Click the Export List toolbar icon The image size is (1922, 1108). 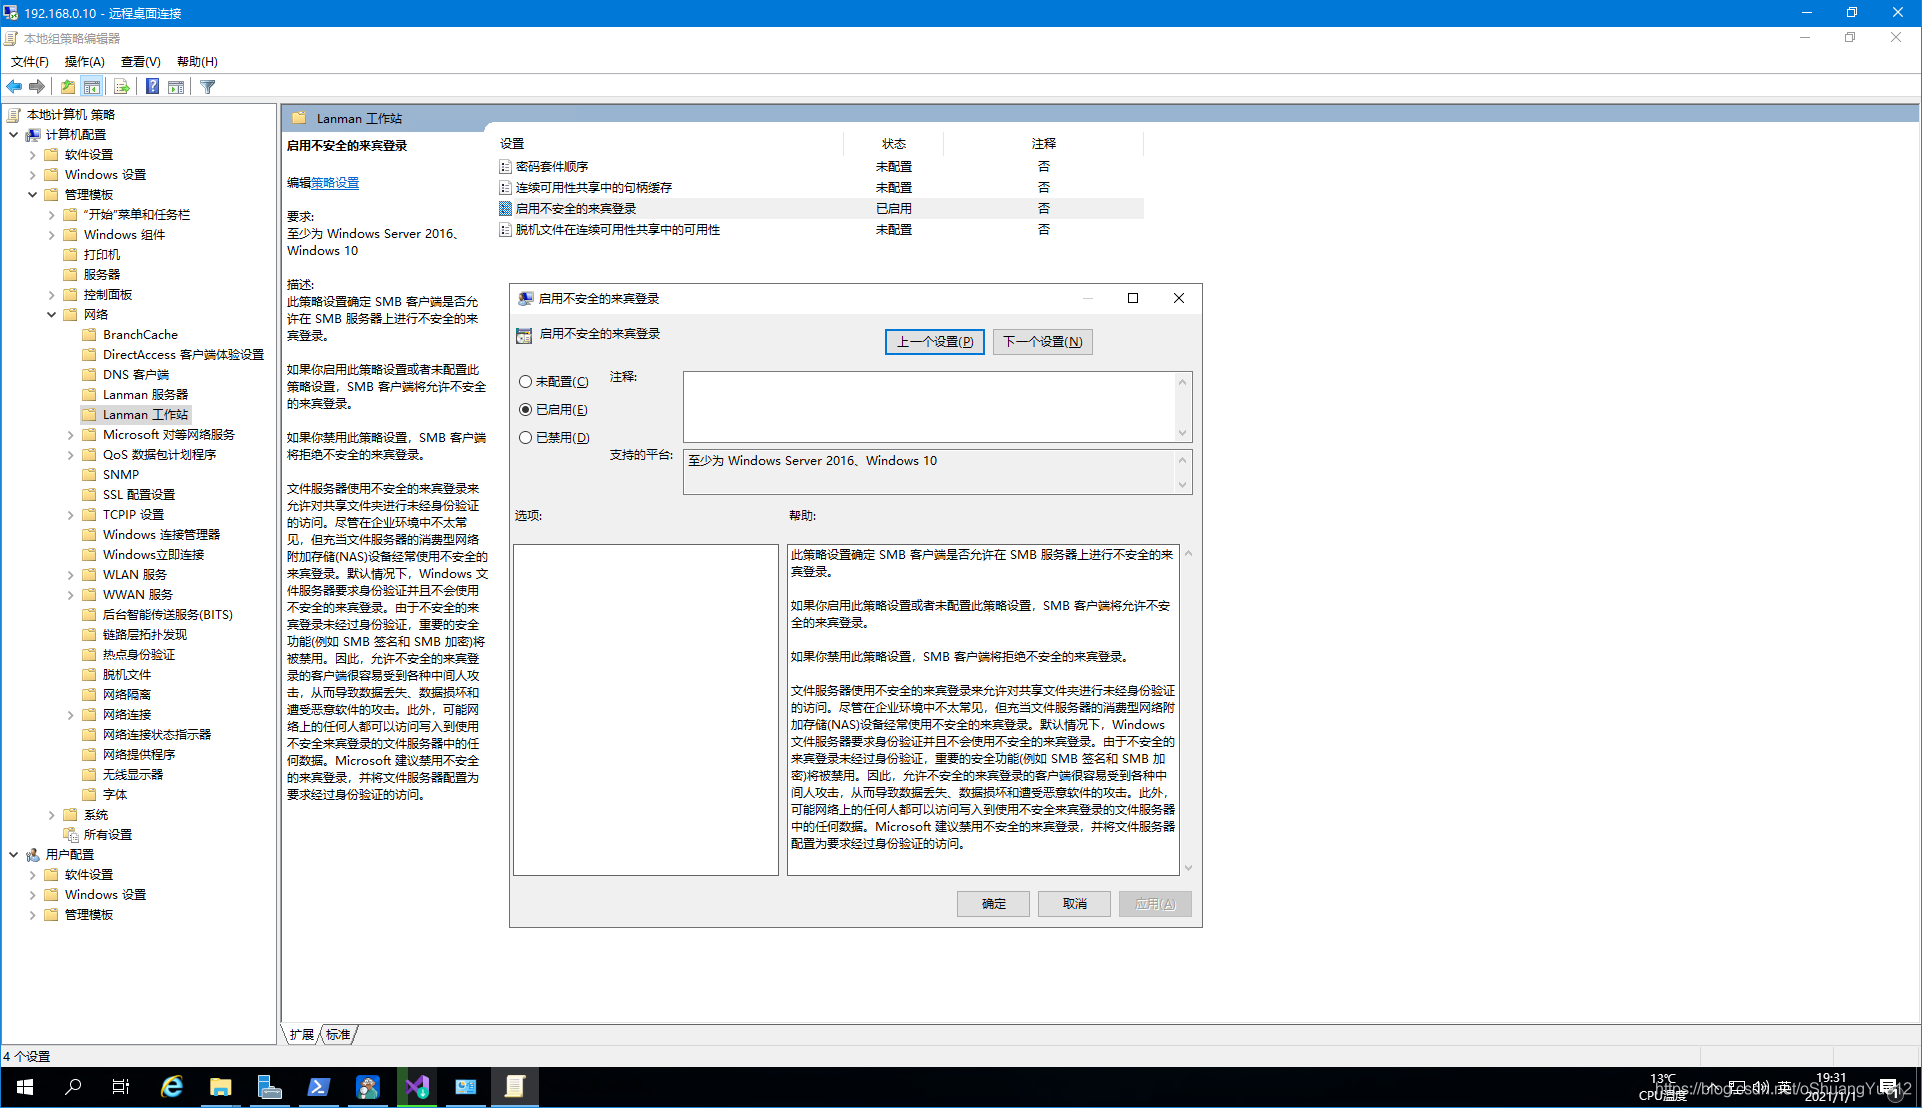coord(121,87)
